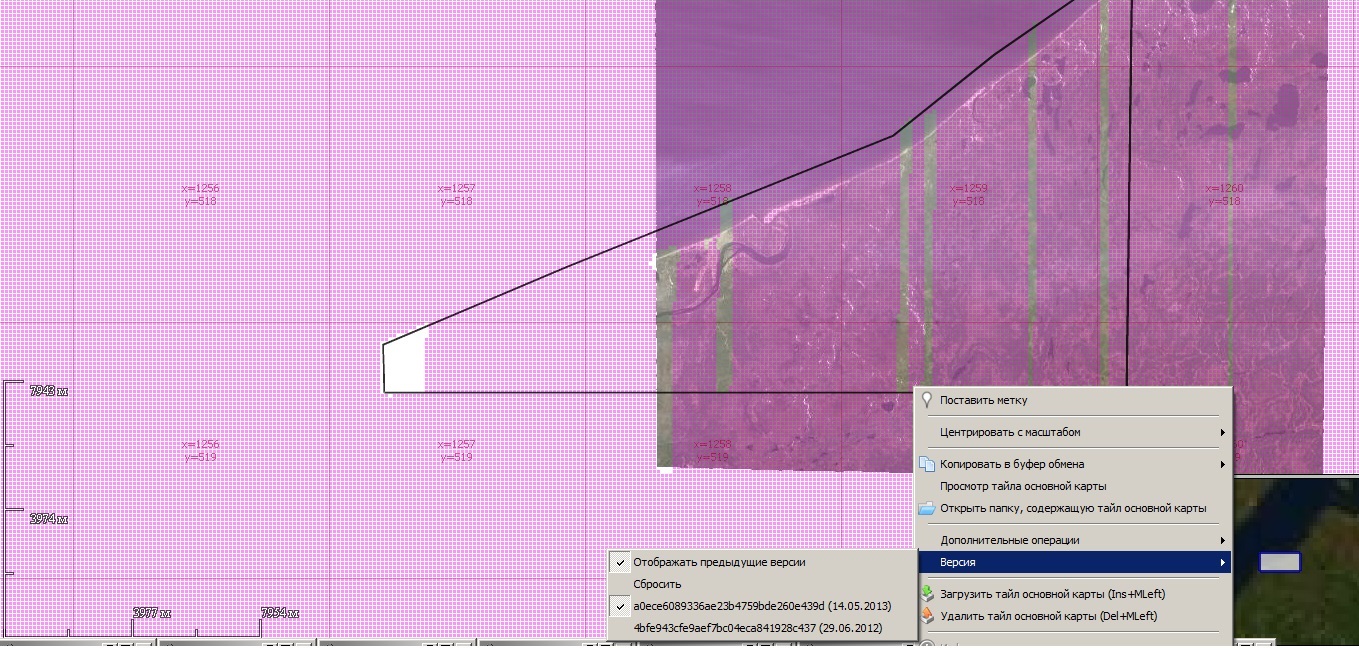The image size is (1359, 648).
Task: Open the Версия submenu arrow
Action: coord(1222,562)
